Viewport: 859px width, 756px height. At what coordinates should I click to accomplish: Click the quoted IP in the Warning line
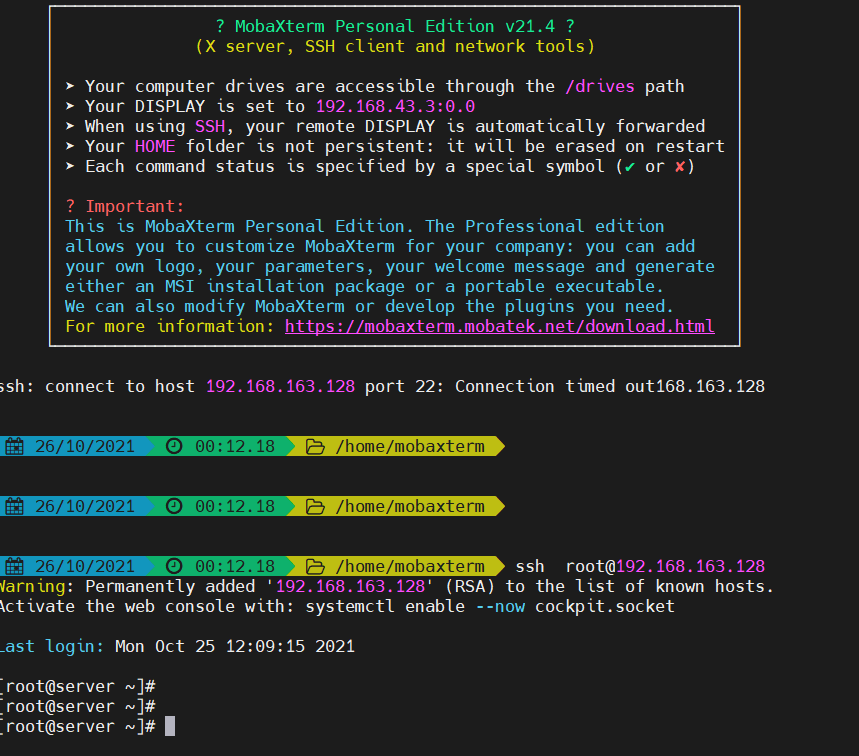350,587
